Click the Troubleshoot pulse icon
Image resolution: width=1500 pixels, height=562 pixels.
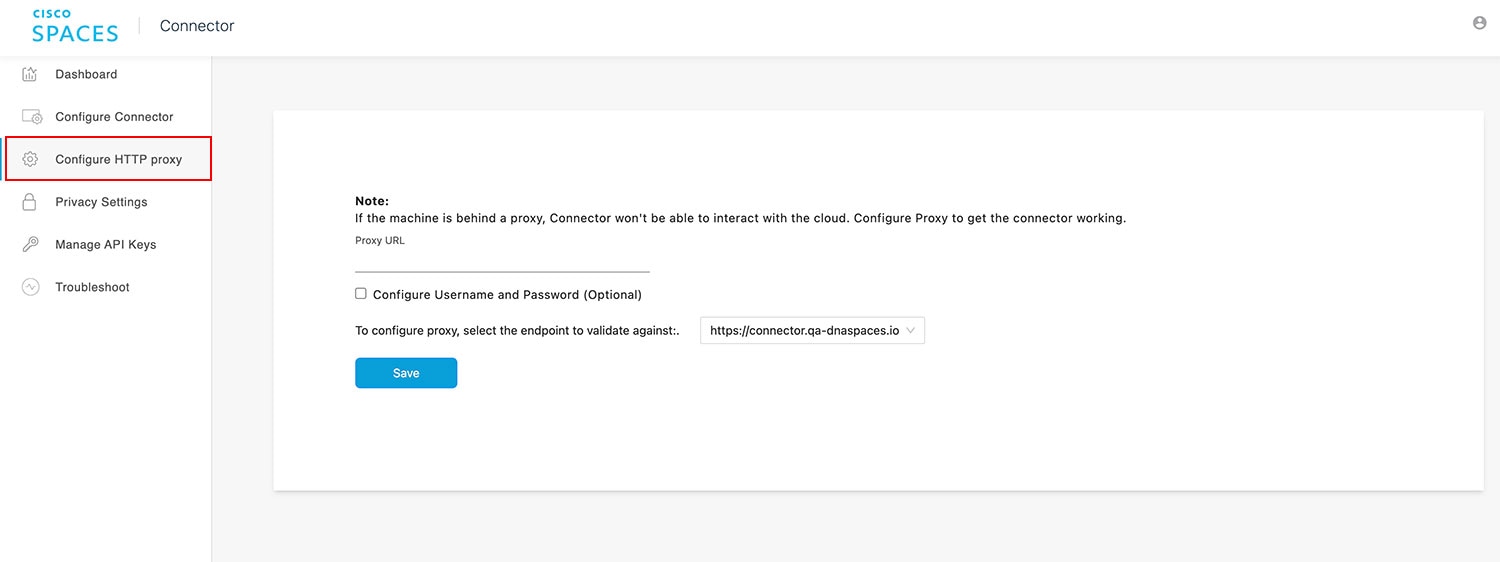pos(30,287)
